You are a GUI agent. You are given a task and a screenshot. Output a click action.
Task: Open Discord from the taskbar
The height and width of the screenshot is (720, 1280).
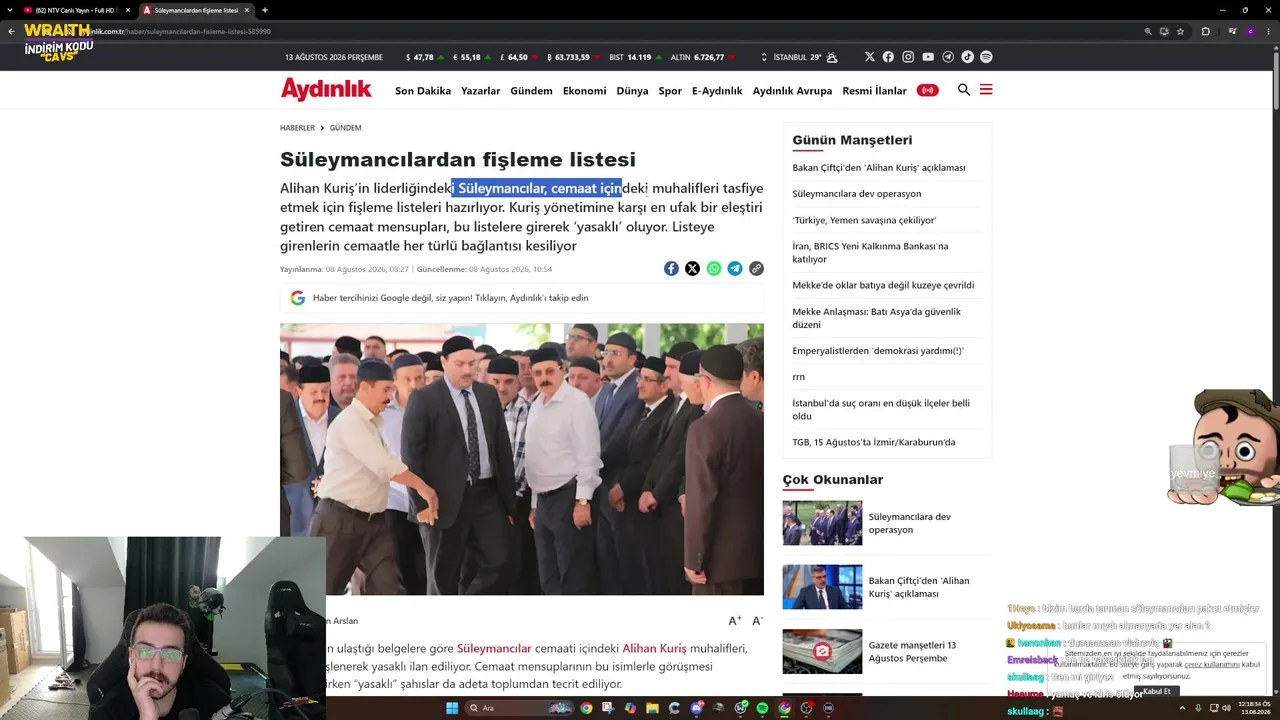pyautogui.click(x=696, y=708)
